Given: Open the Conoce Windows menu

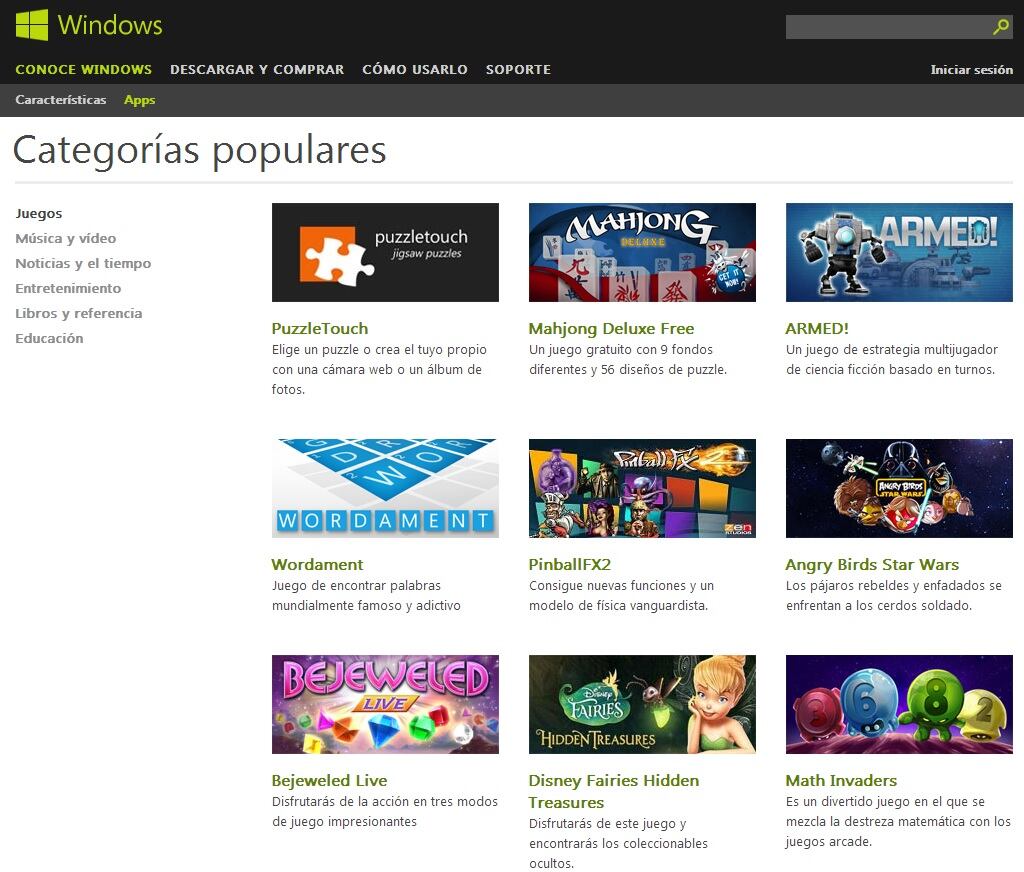Looking at the screenshot, I should (x=84, y=70).
